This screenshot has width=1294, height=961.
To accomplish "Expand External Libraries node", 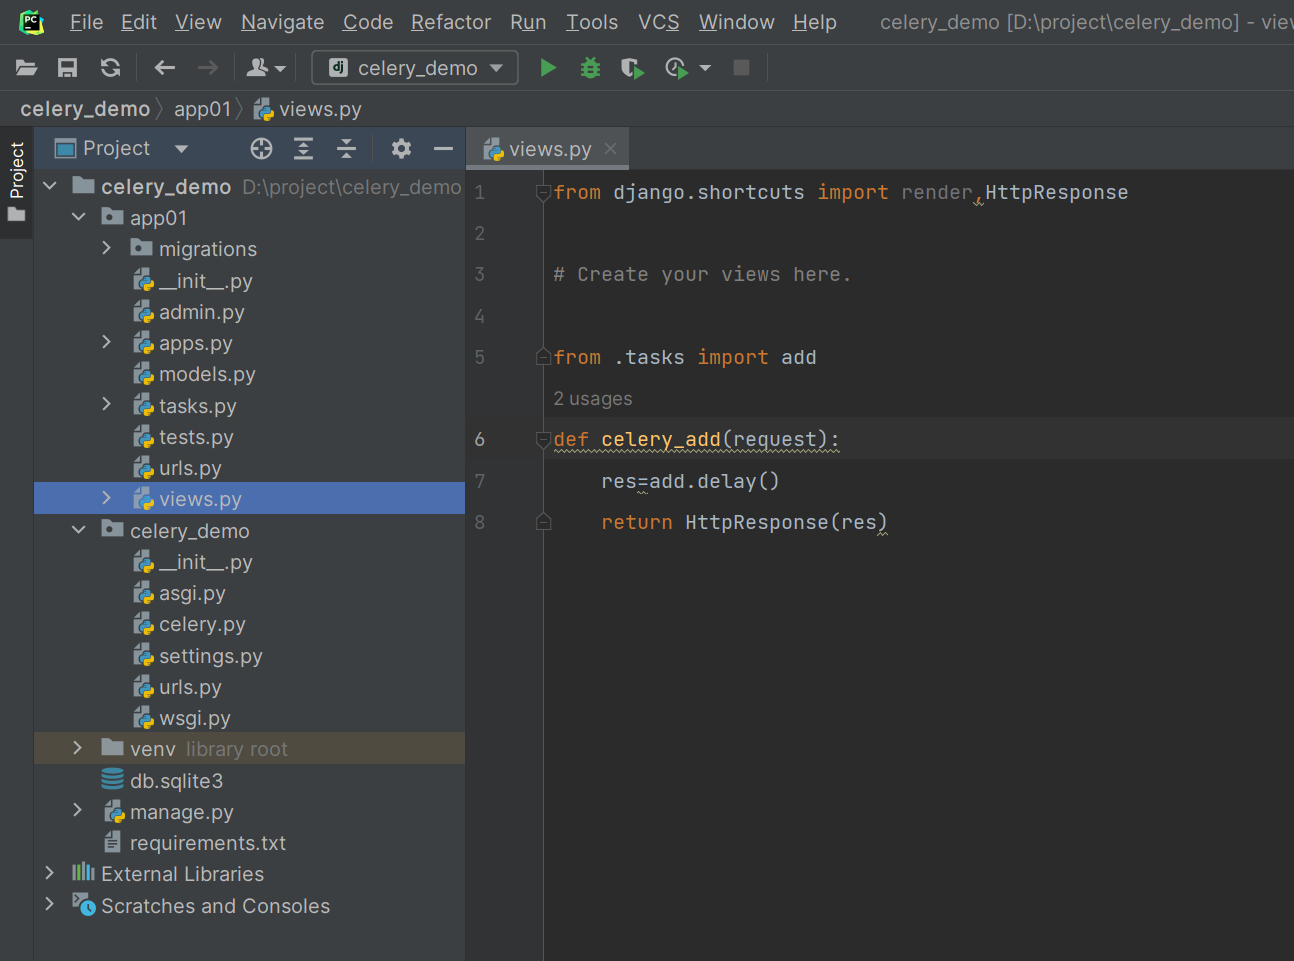I will point(50,873).
